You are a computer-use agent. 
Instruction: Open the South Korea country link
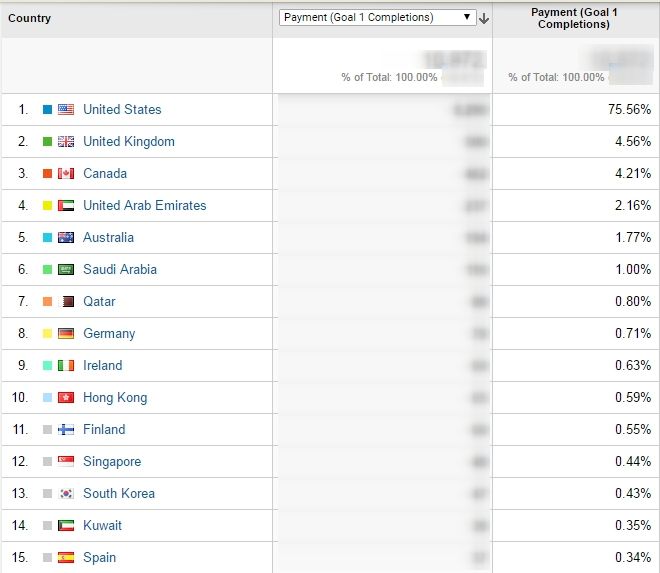tap(119, 493)
